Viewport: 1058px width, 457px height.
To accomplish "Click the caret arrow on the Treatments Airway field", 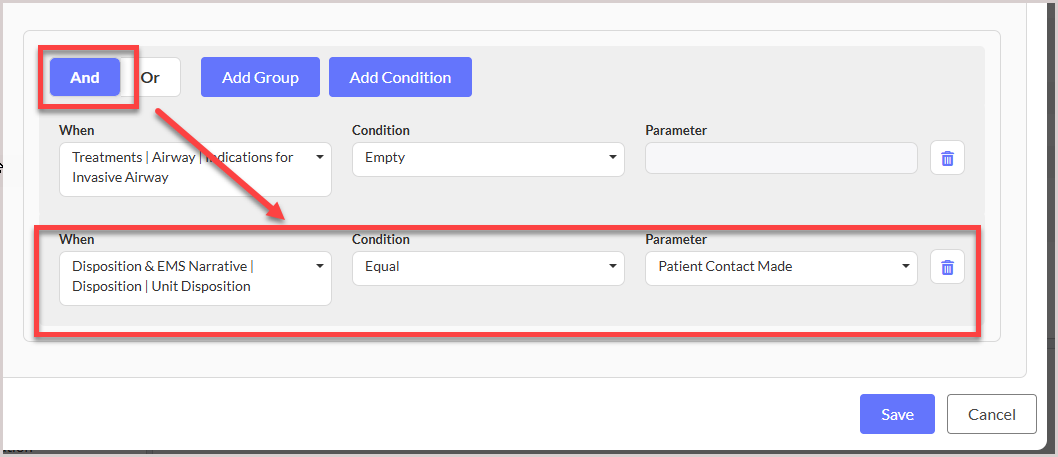I will tap(320, 157).
